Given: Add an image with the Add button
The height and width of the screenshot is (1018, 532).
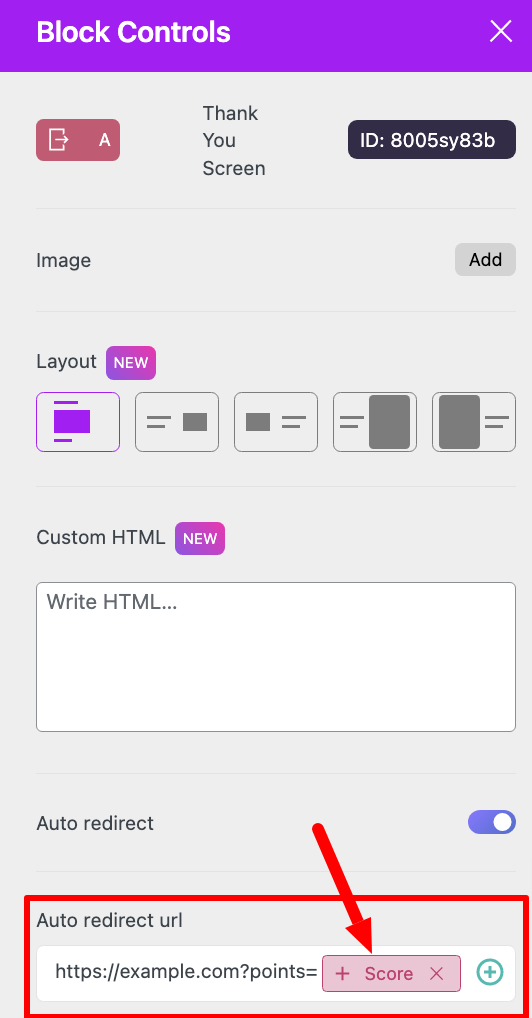Looking at the screenshot, I should click(485, 260).
